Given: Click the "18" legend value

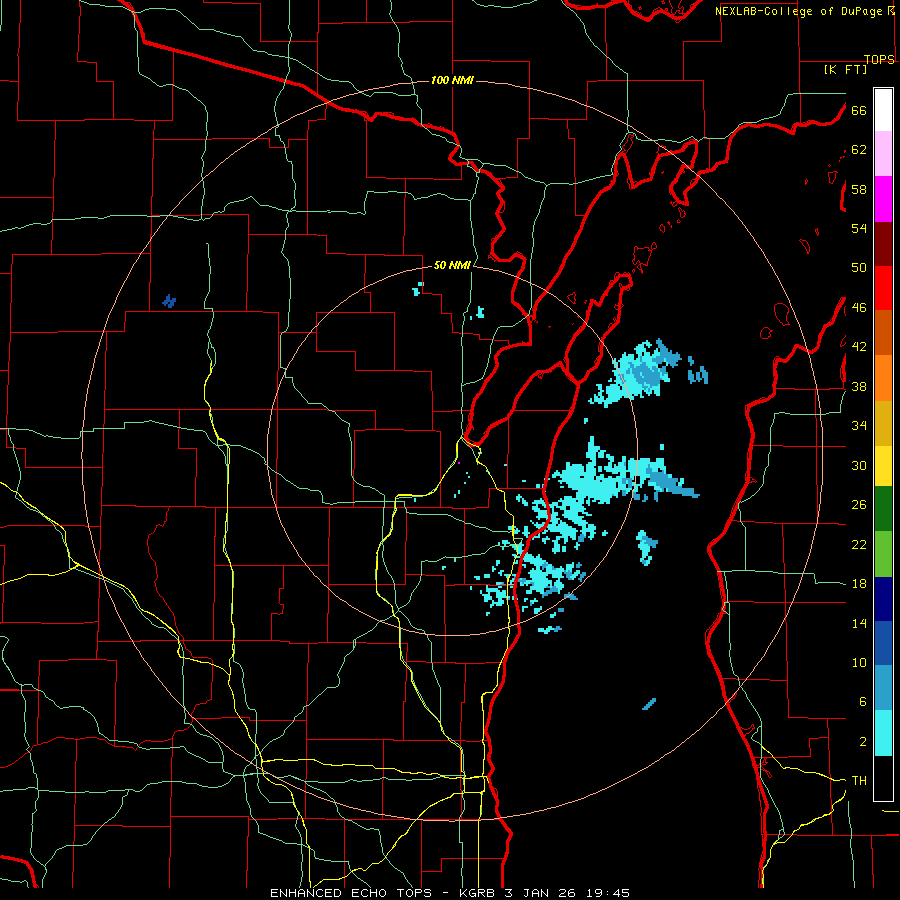Looking at the screenshot, I should 859,584.
